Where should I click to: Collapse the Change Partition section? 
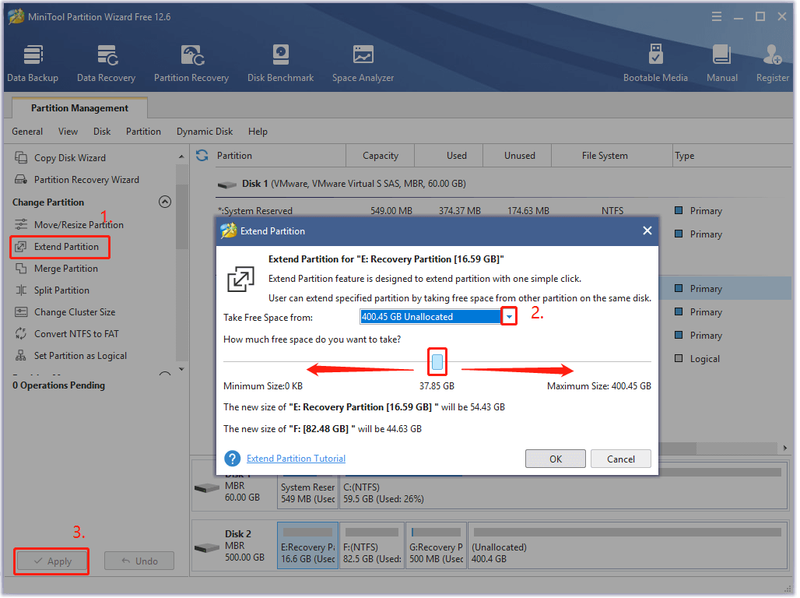coord(165,202)
